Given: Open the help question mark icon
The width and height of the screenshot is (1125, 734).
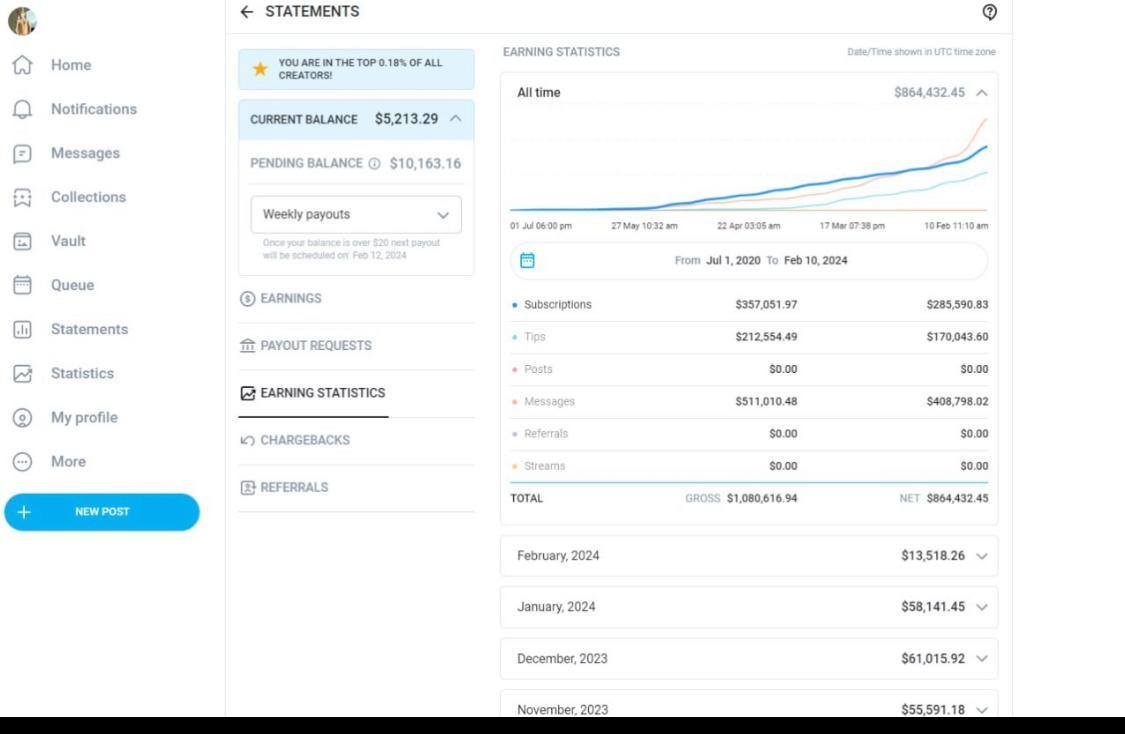Looking at the screenshot, I should (x=989, y=12).
